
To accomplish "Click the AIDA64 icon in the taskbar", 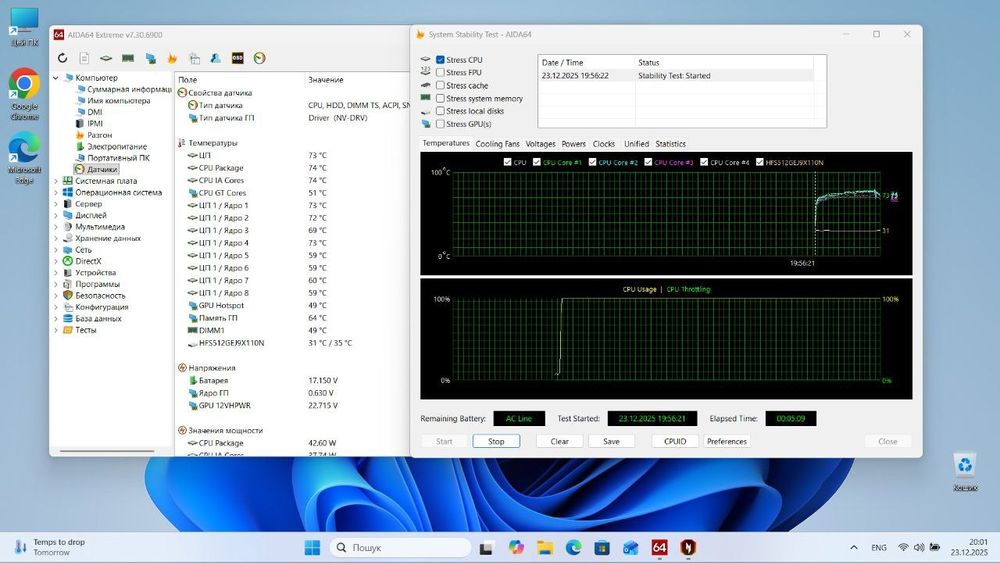I will click(x=659, y=547).
